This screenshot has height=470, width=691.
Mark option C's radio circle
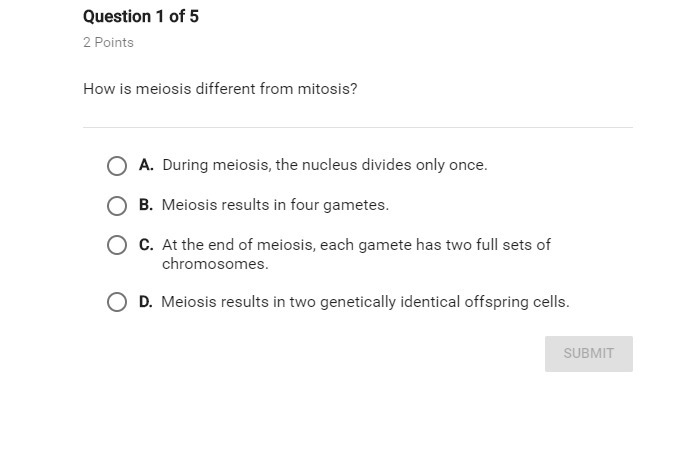(x=117, y=245)
